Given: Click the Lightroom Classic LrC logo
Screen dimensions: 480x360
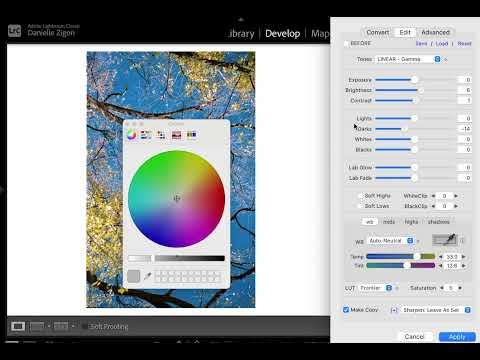Looking at the screenshot, I should point(14,31).
